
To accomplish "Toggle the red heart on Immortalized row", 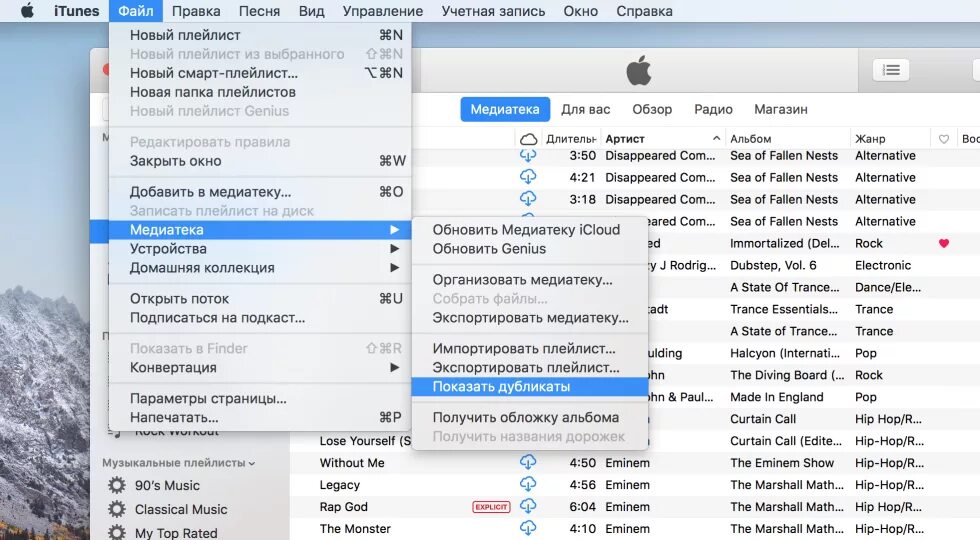I will pyautogui.click(x=944, y=243).
